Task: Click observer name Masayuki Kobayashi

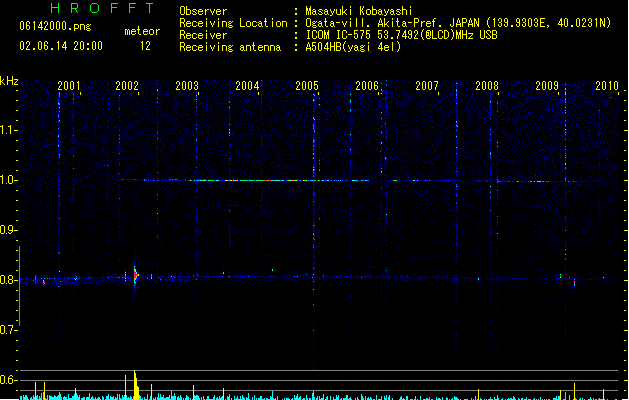Action: click(x=359, y=11)
